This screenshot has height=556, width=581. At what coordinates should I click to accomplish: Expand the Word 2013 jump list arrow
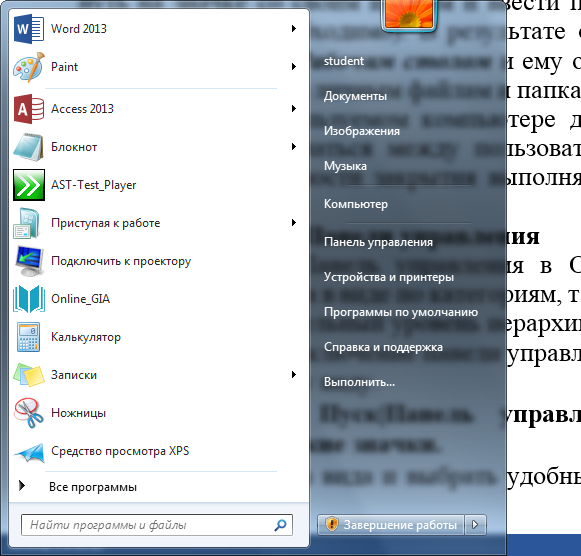[x=294, y=29]
